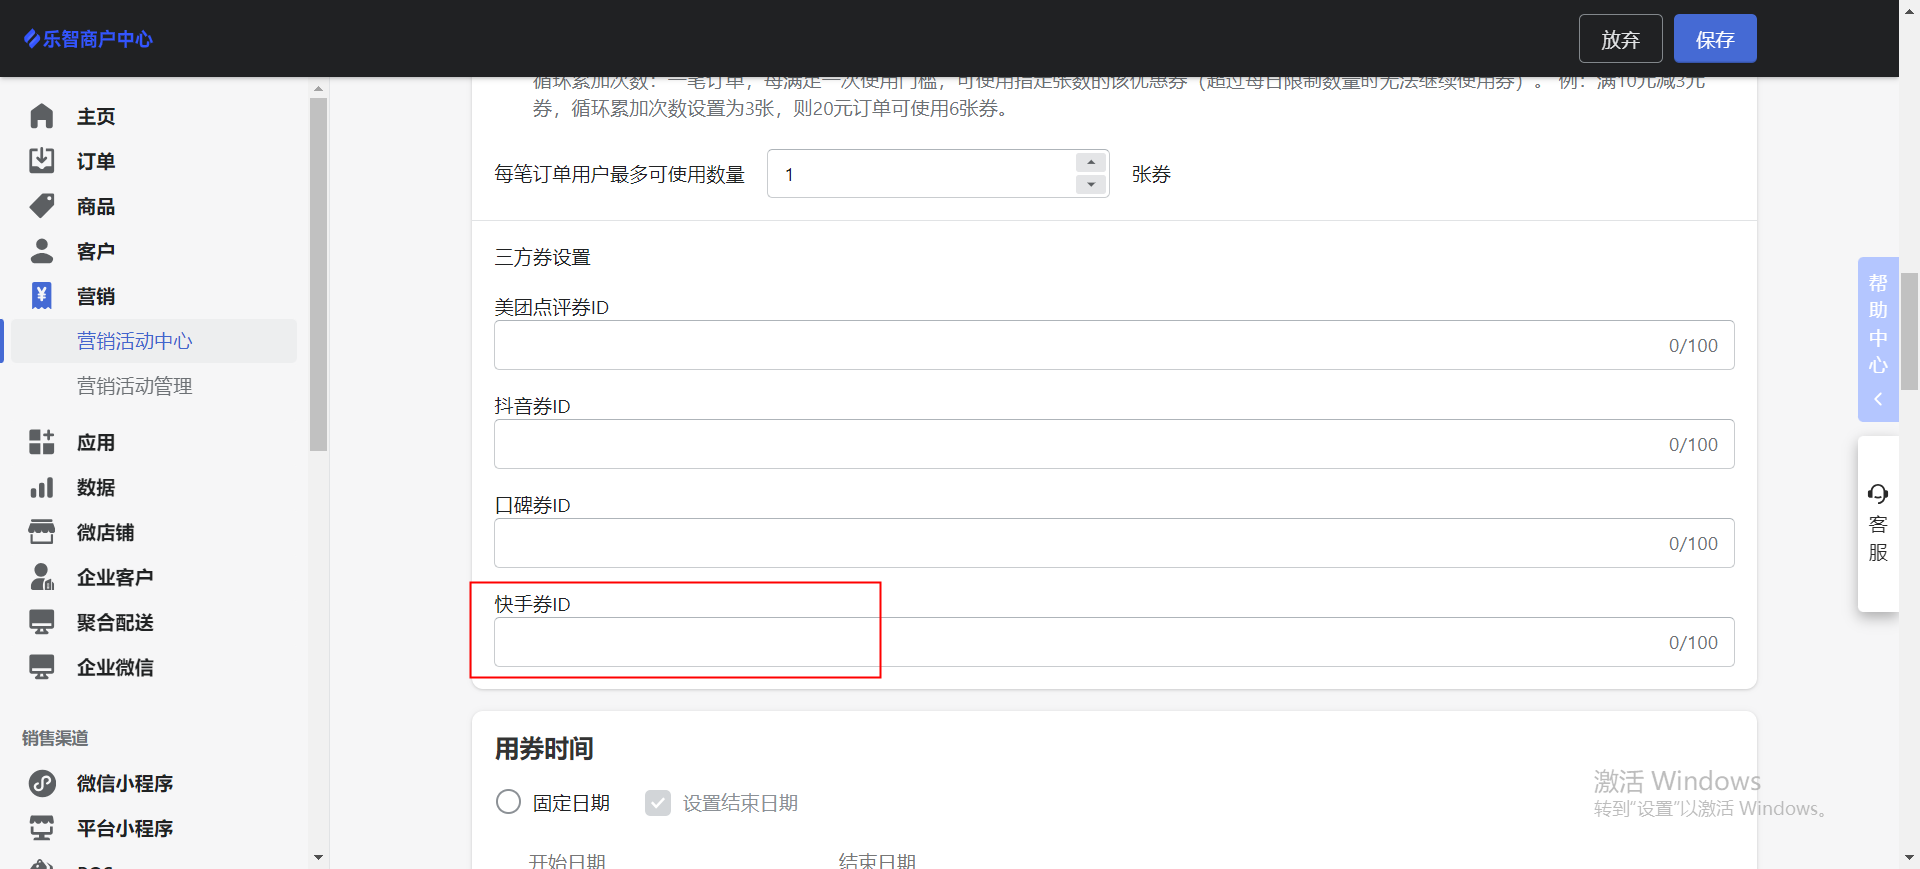
Task: Click the page scroll down arrow
Action: (x=1909, y=858)
